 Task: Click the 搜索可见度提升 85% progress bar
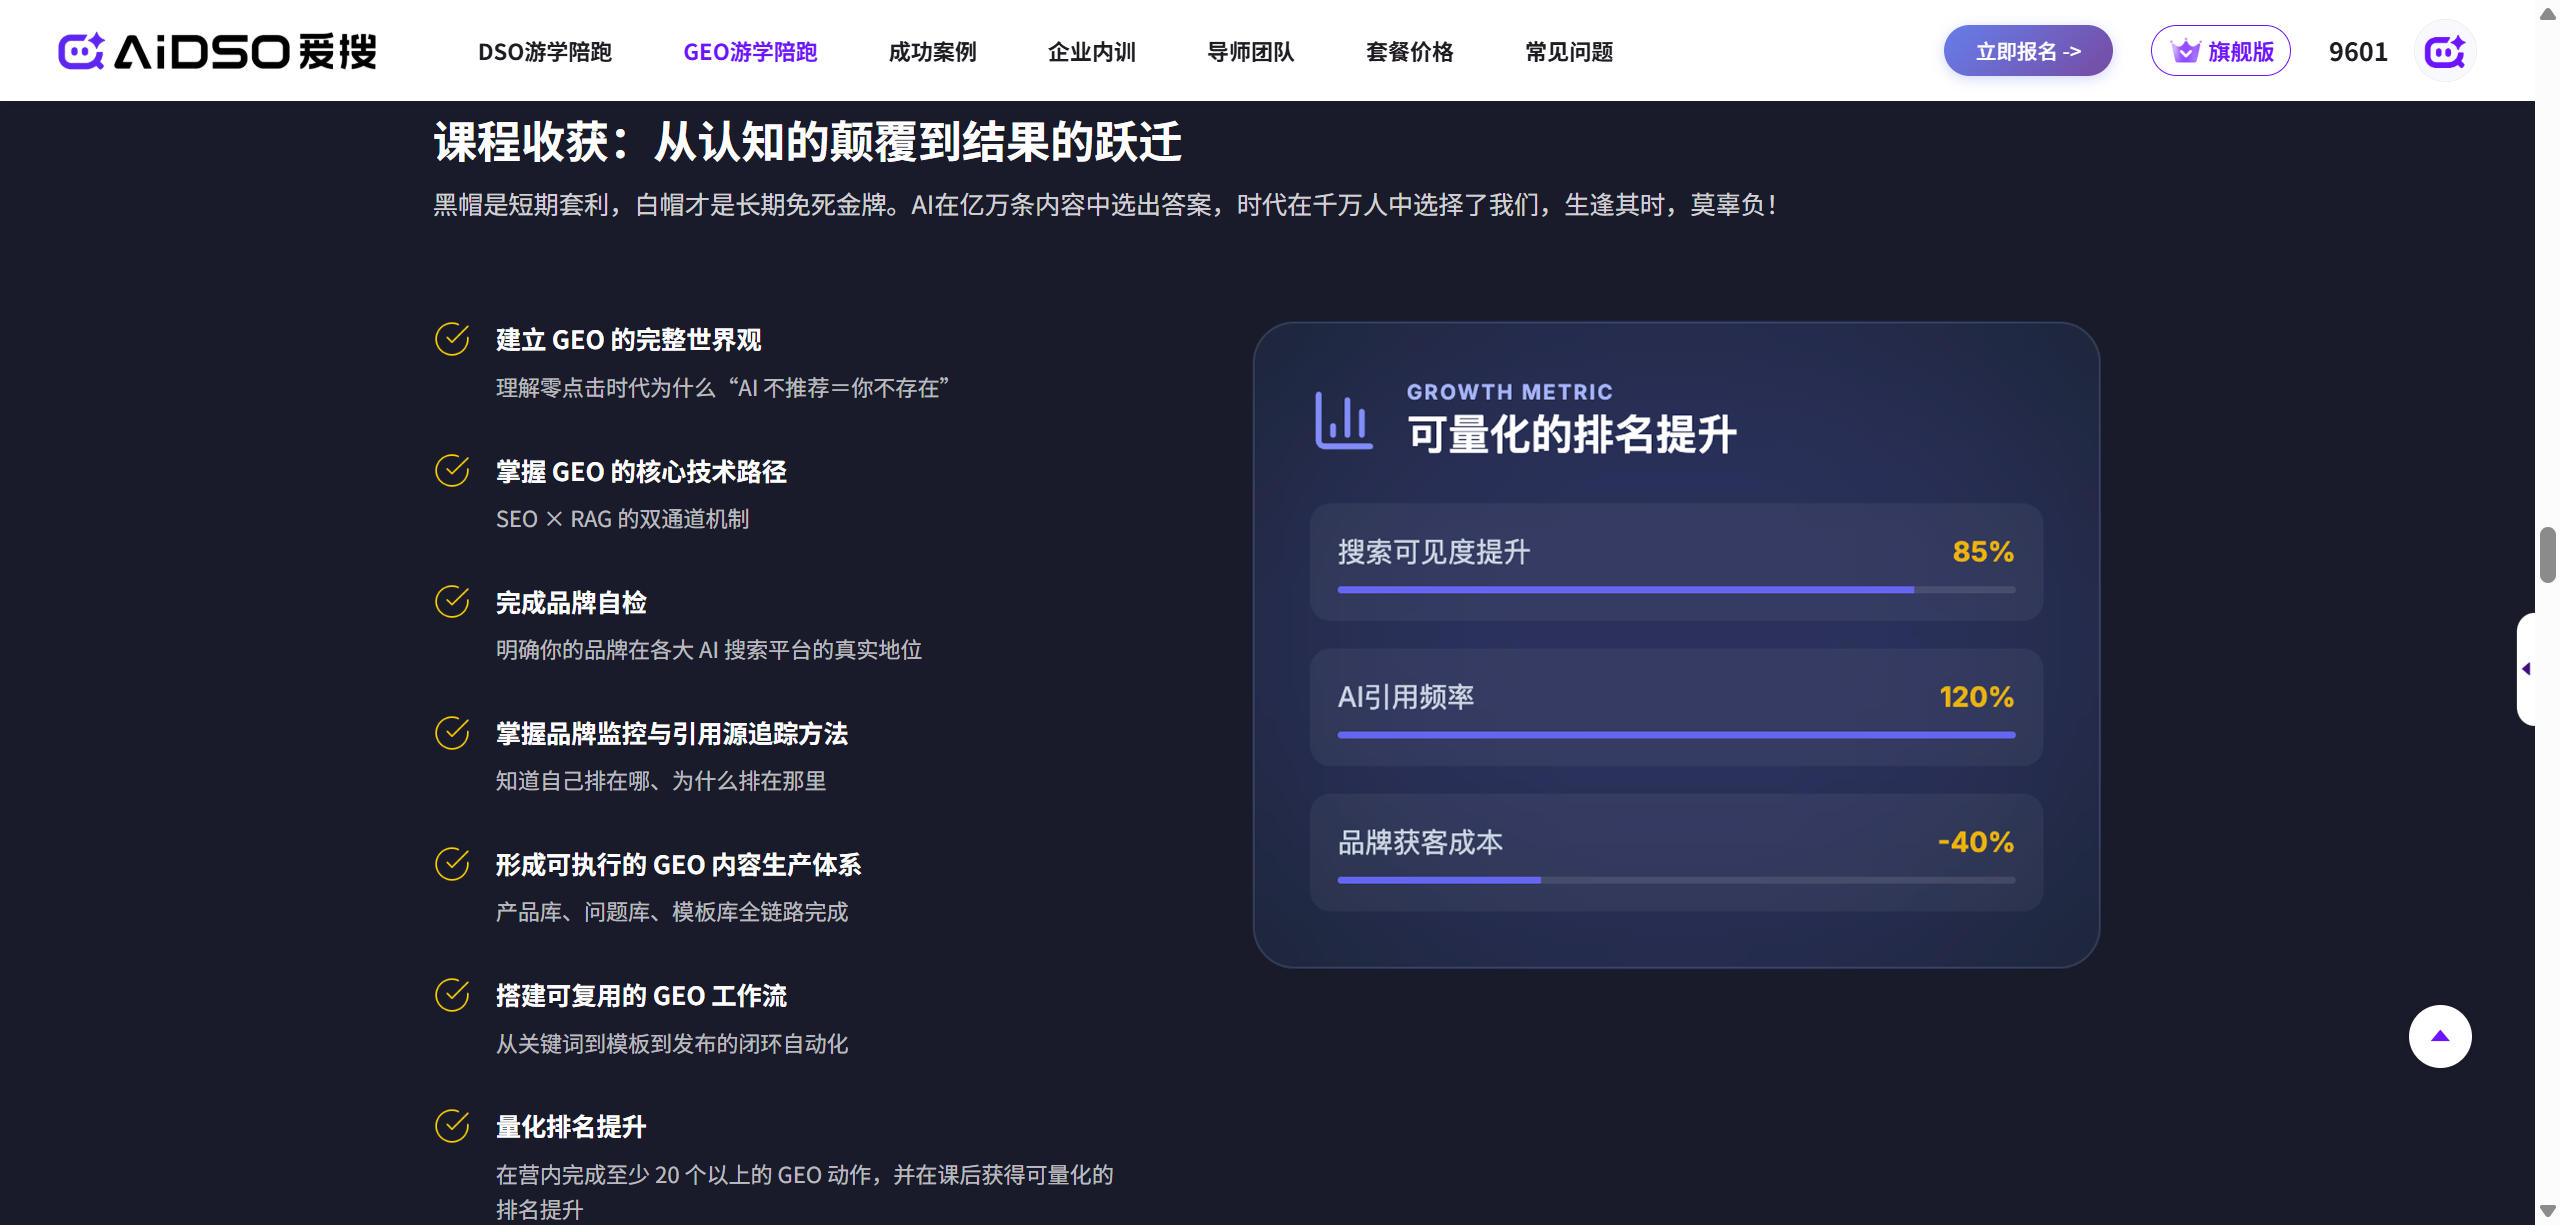(1675, 590)
